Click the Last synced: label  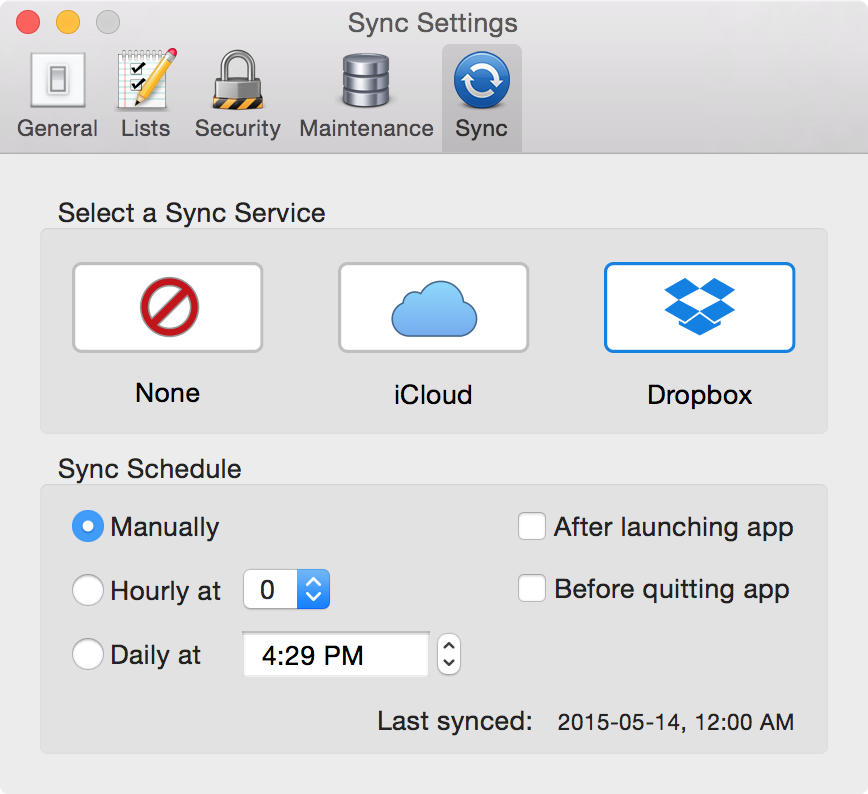455,721
